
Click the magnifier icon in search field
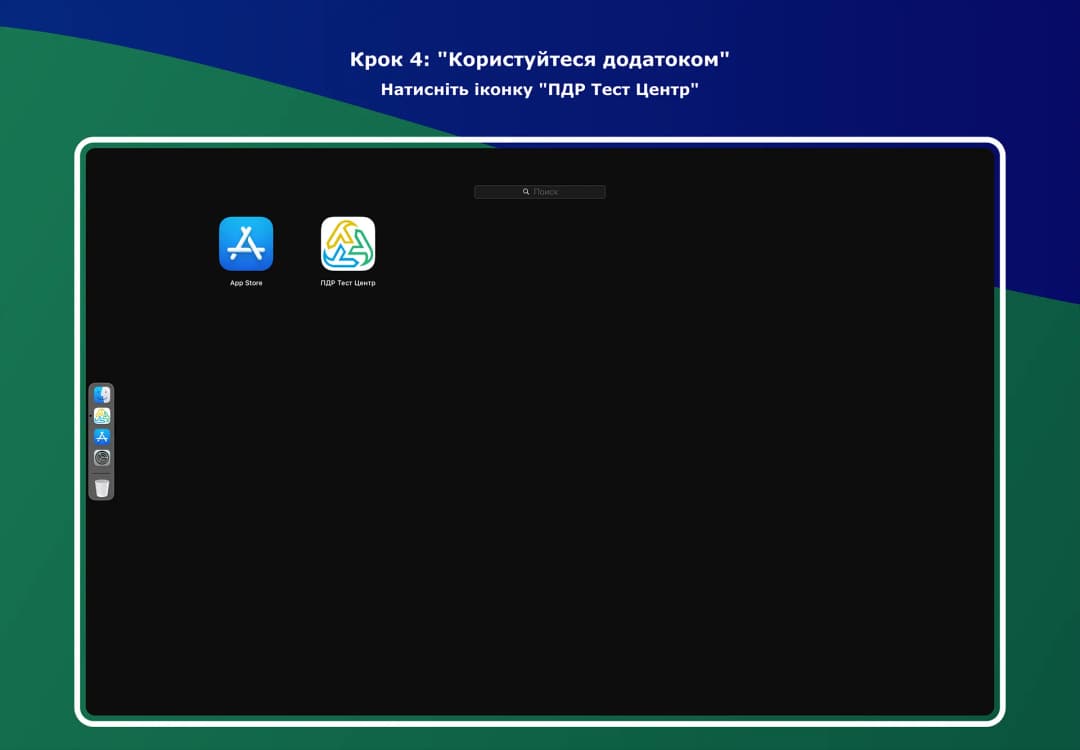click(526, 192)
